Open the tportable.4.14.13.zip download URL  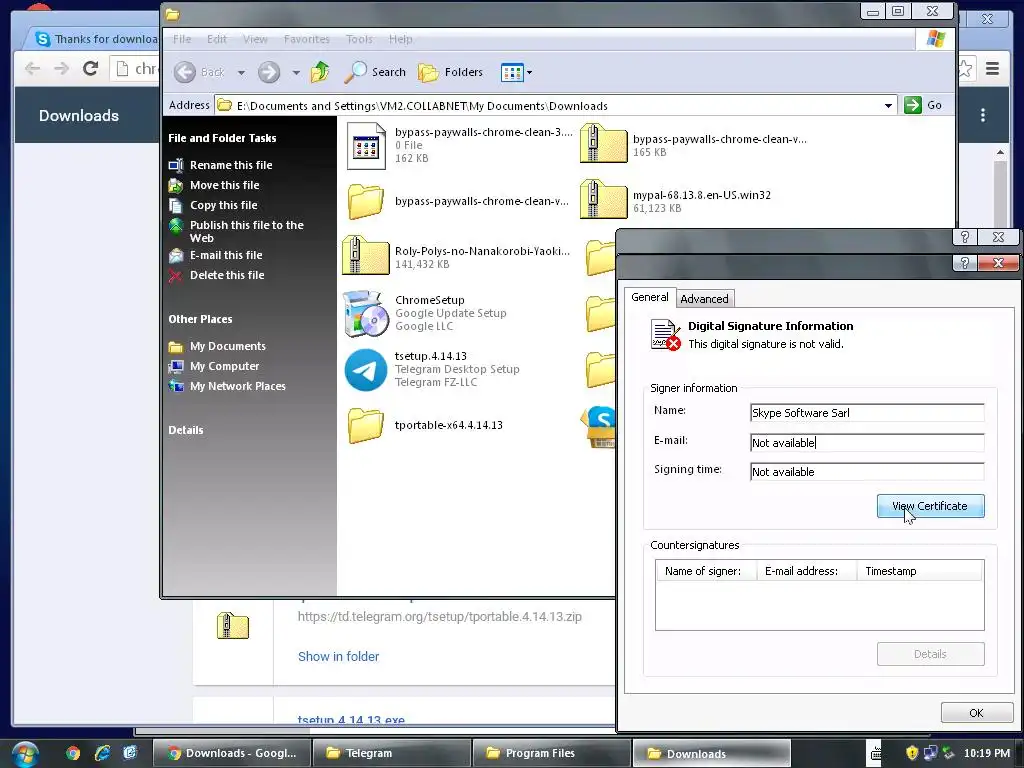(x=440, y=616)
